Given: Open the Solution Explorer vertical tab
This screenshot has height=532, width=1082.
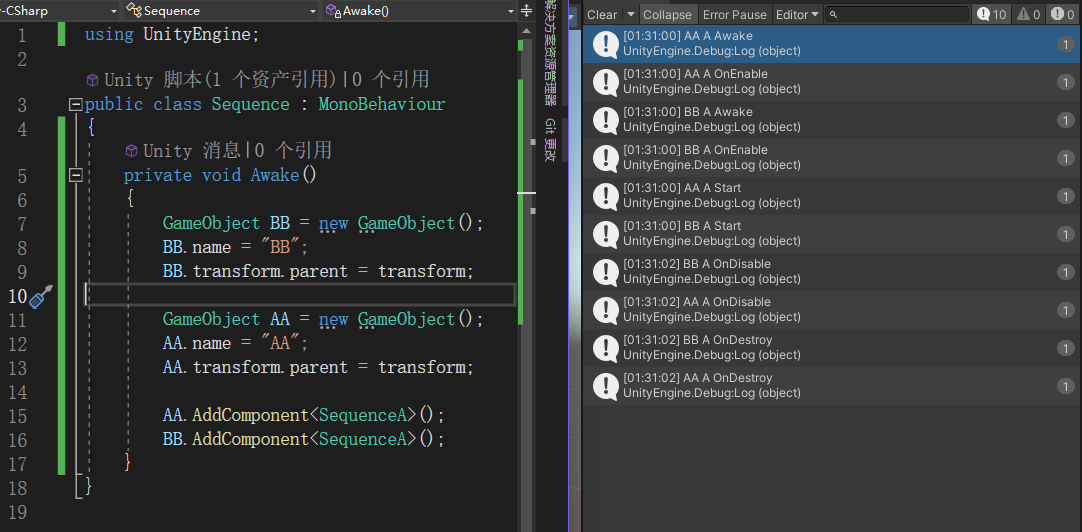Looking at the screenshot, I should [550, 54].
